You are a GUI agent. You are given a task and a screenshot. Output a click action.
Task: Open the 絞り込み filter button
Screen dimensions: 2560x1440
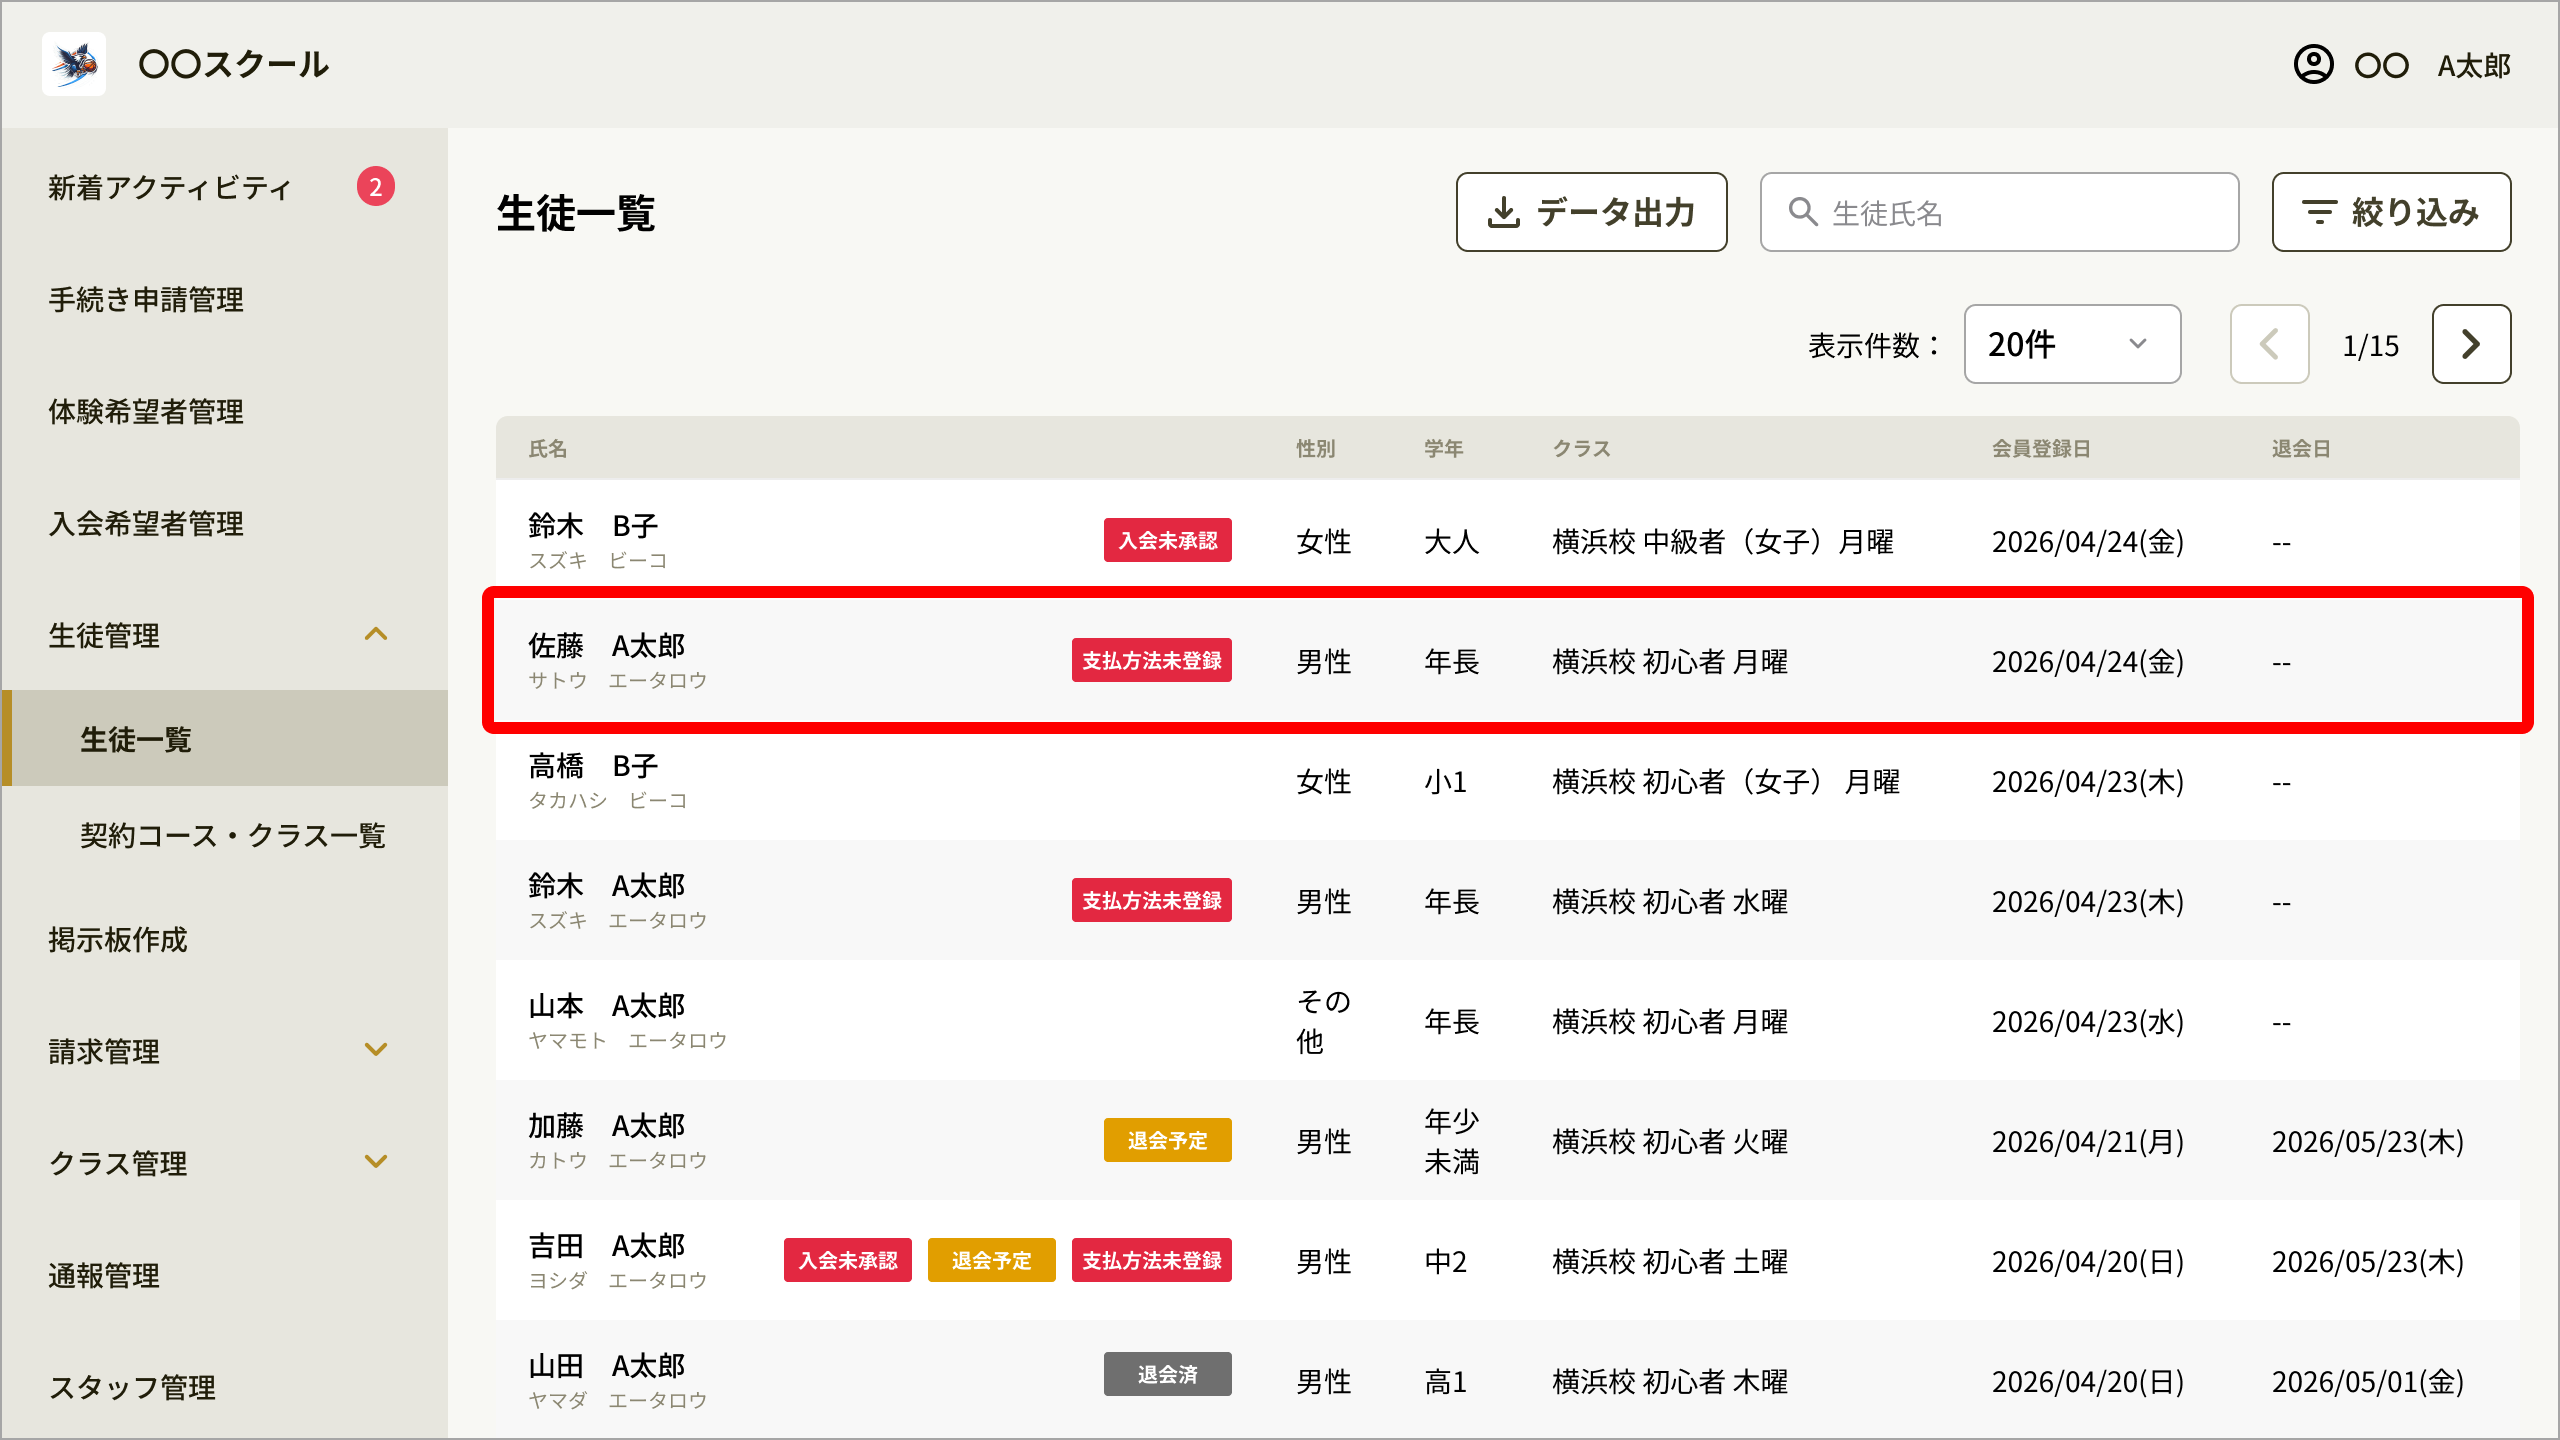(2391, 212)
